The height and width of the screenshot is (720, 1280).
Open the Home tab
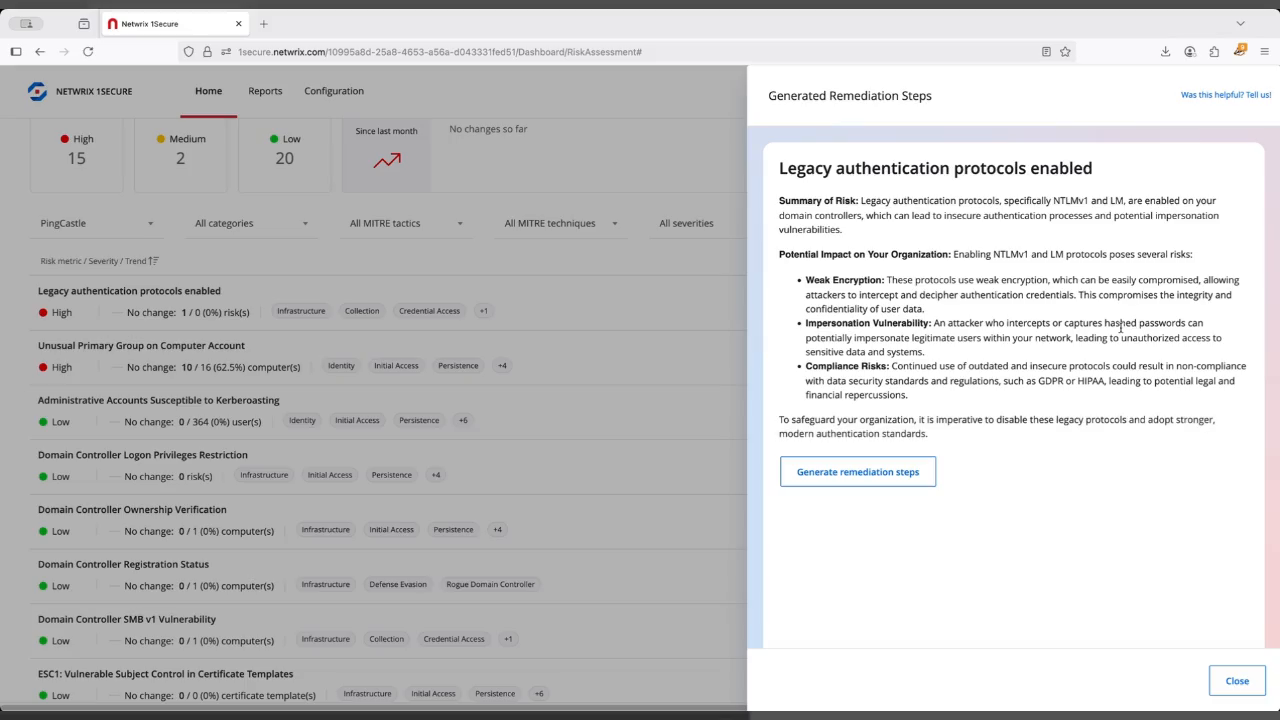pyautogui.click(x=208, y=91)
